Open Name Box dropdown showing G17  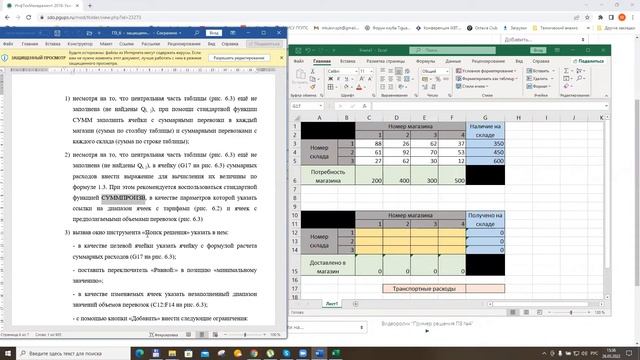pos(321,106)
